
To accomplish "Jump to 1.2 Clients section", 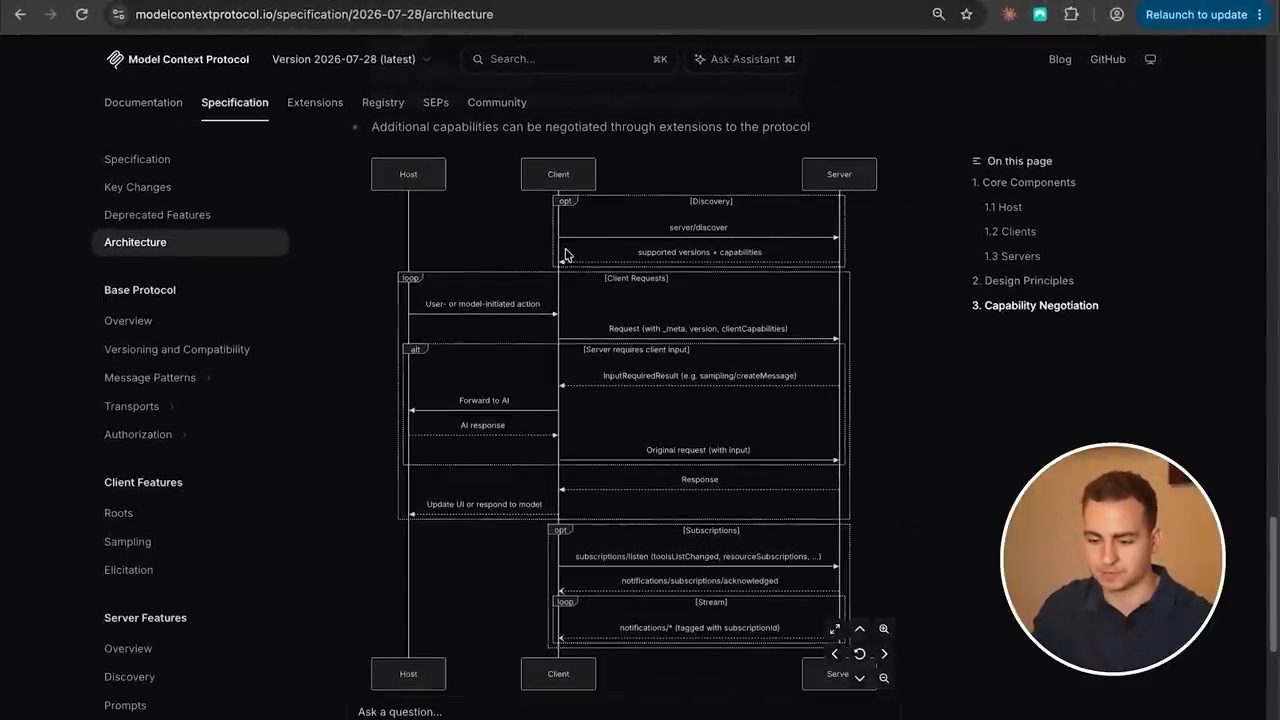I will (x=1010, y=231).
